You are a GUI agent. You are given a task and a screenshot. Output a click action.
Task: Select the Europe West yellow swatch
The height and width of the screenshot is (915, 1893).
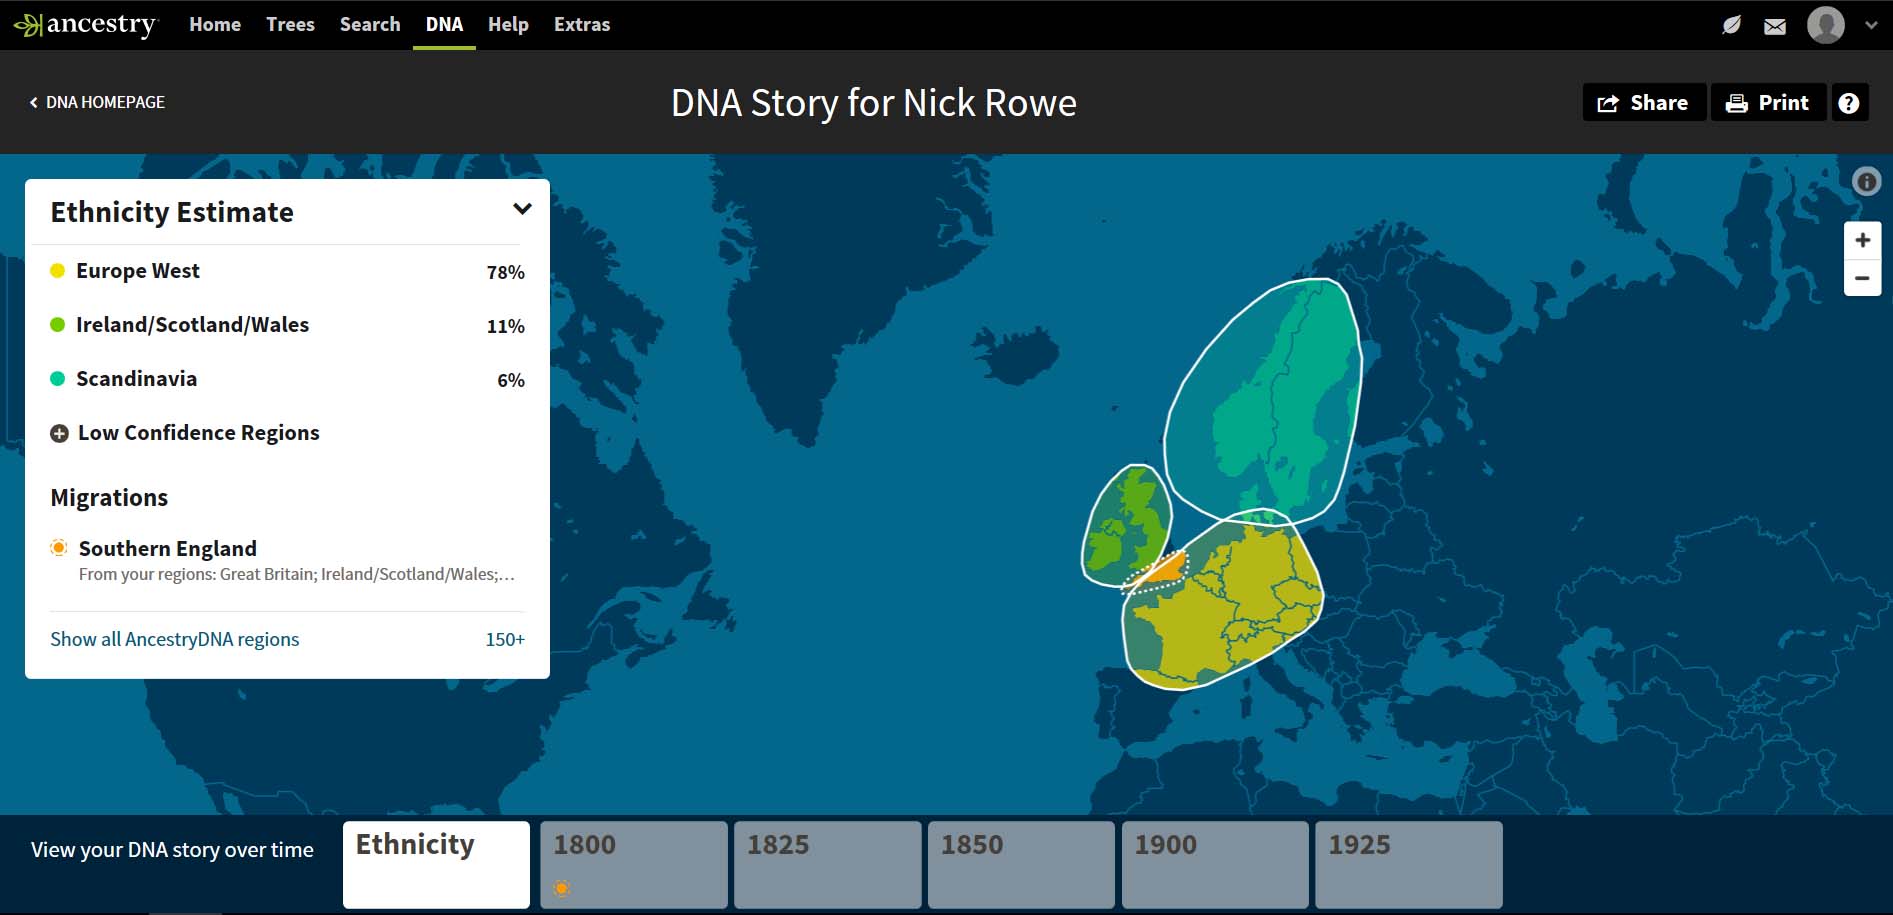[58, 271]
